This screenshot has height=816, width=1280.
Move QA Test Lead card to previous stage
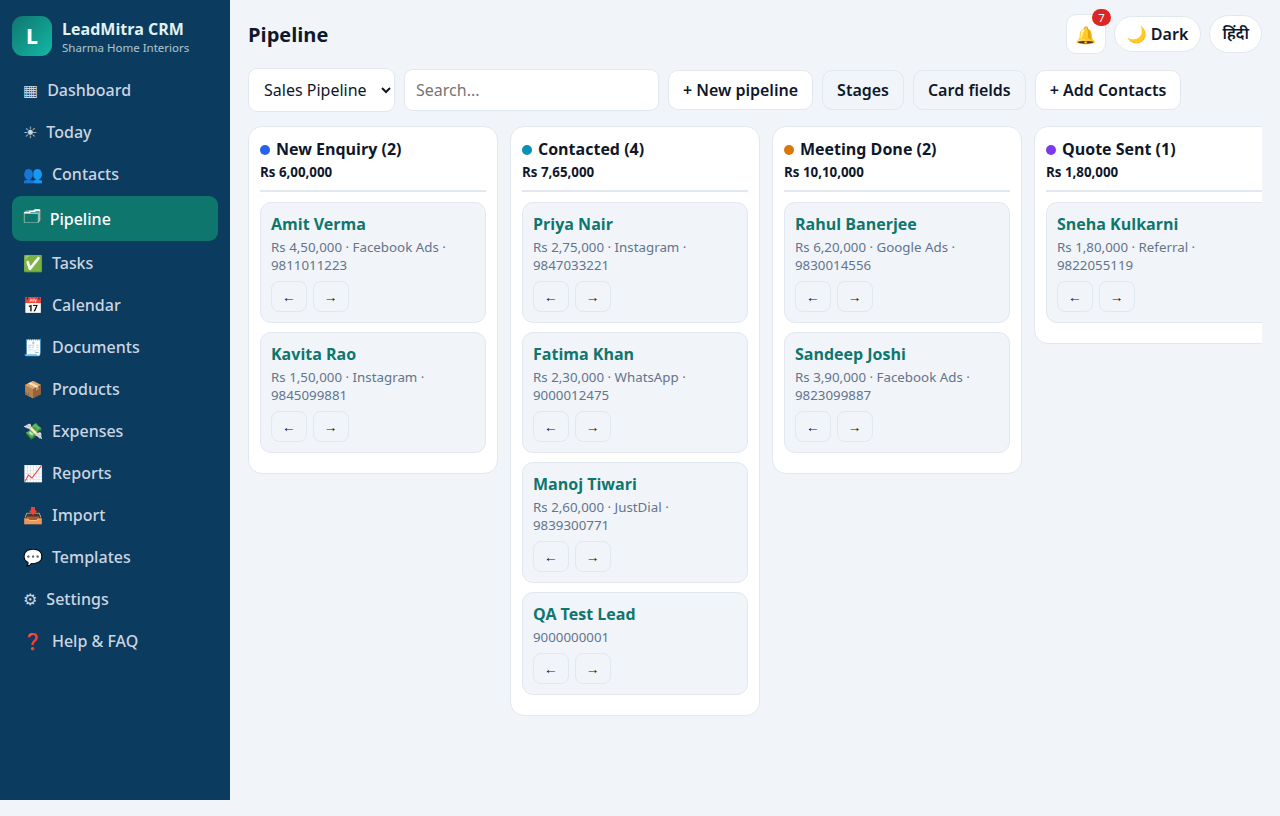pyautogui.click(x=551, y=669)
